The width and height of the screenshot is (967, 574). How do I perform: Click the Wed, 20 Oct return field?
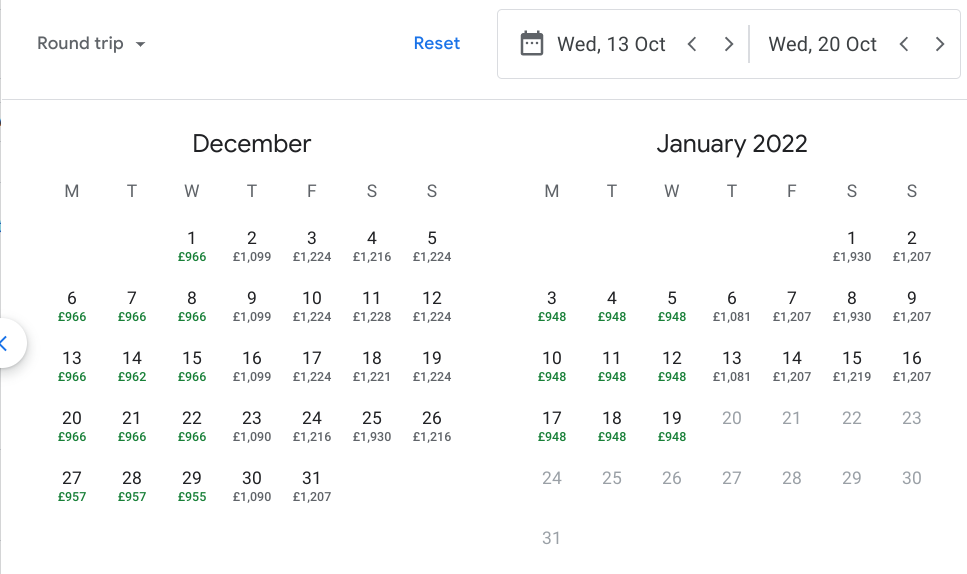822,44
